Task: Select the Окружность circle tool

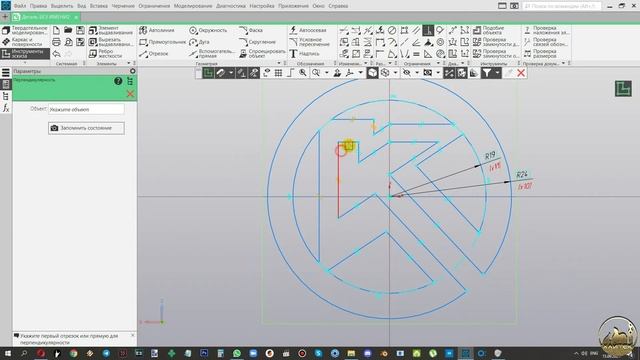Action: coord(208,30)
